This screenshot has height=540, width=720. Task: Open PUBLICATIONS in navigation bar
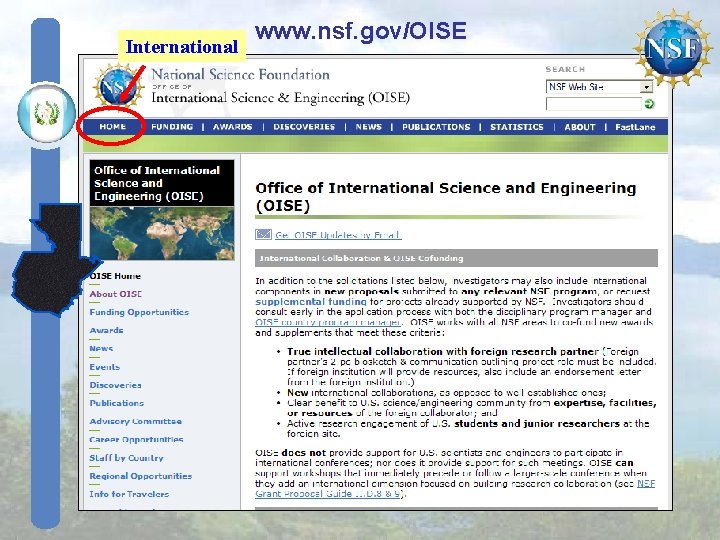pyautogui.click(x=436, y=127)
